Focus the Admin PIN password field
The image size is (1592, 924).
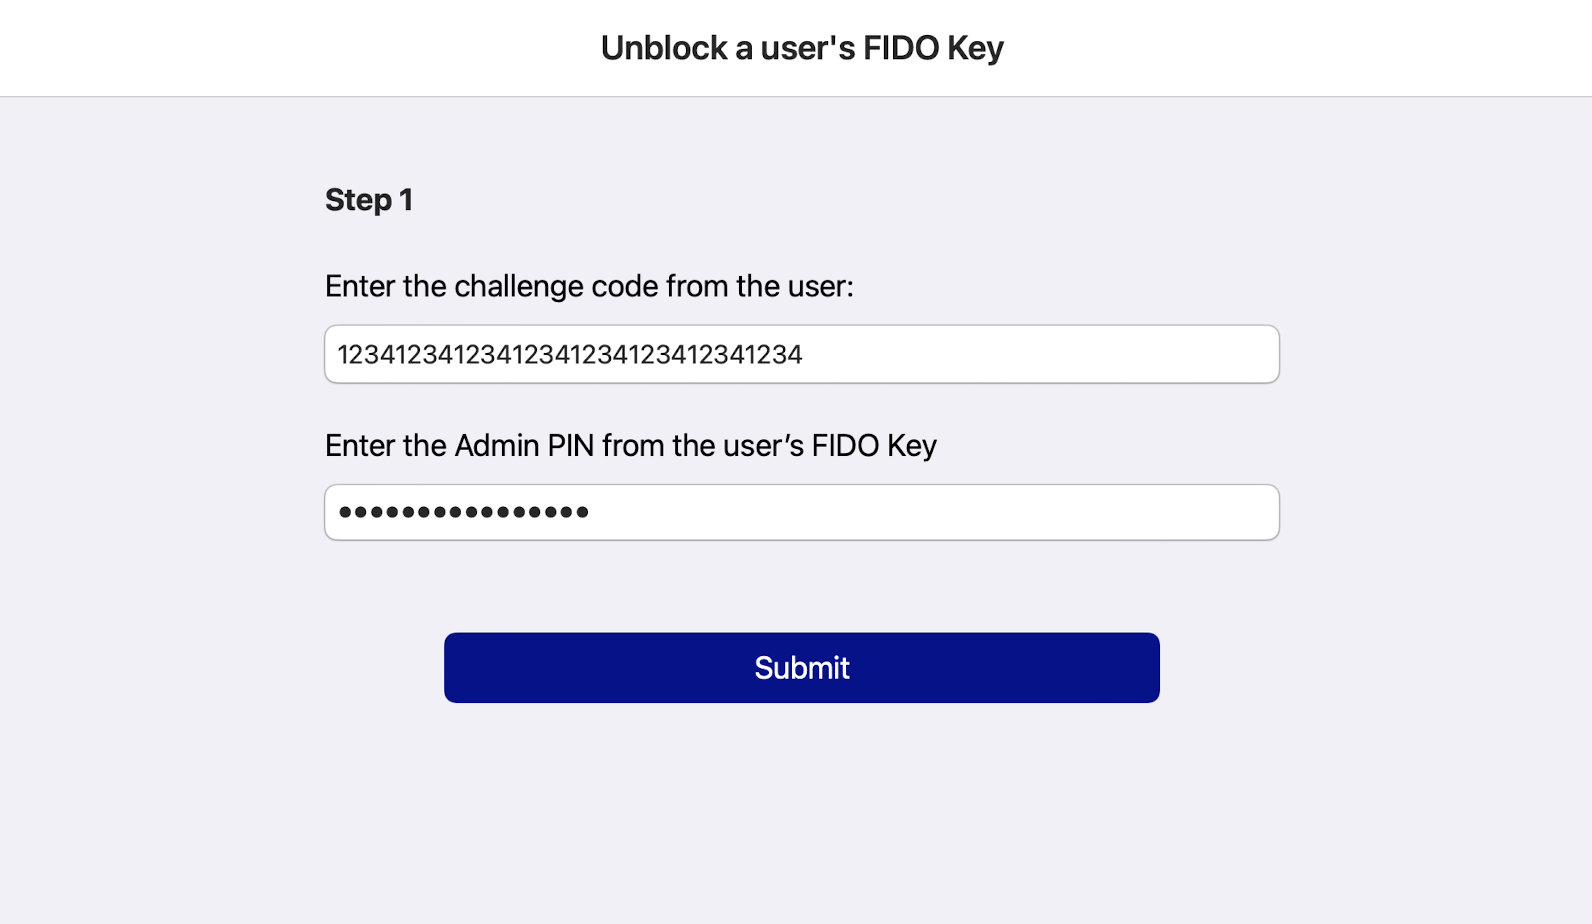coord(801,512)
